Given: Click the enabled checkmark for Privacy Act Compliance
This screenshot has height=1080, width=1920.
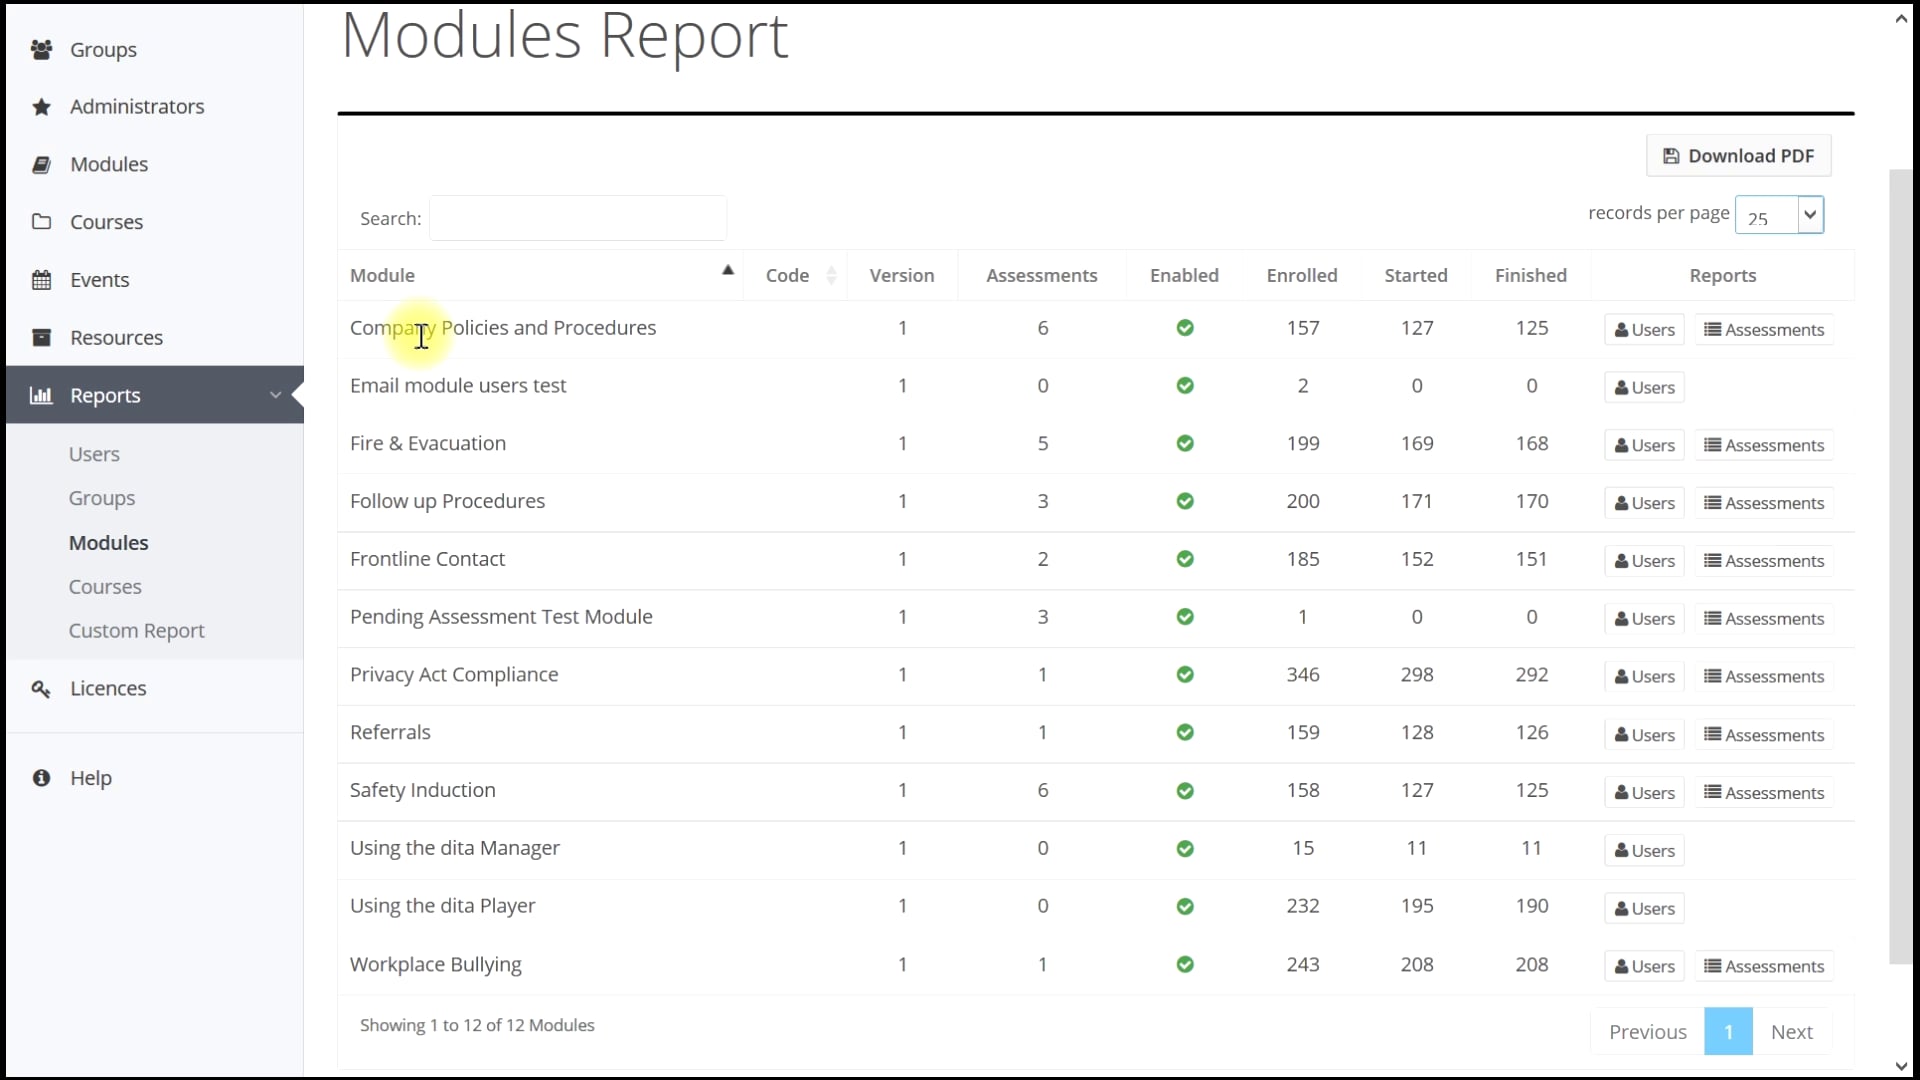Looking at the screenshot, I should tap(1185, 674).
